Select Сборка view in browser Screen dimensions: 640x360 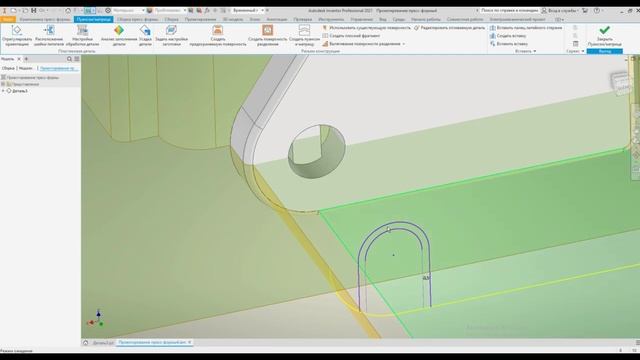click(x=8, y=68)
